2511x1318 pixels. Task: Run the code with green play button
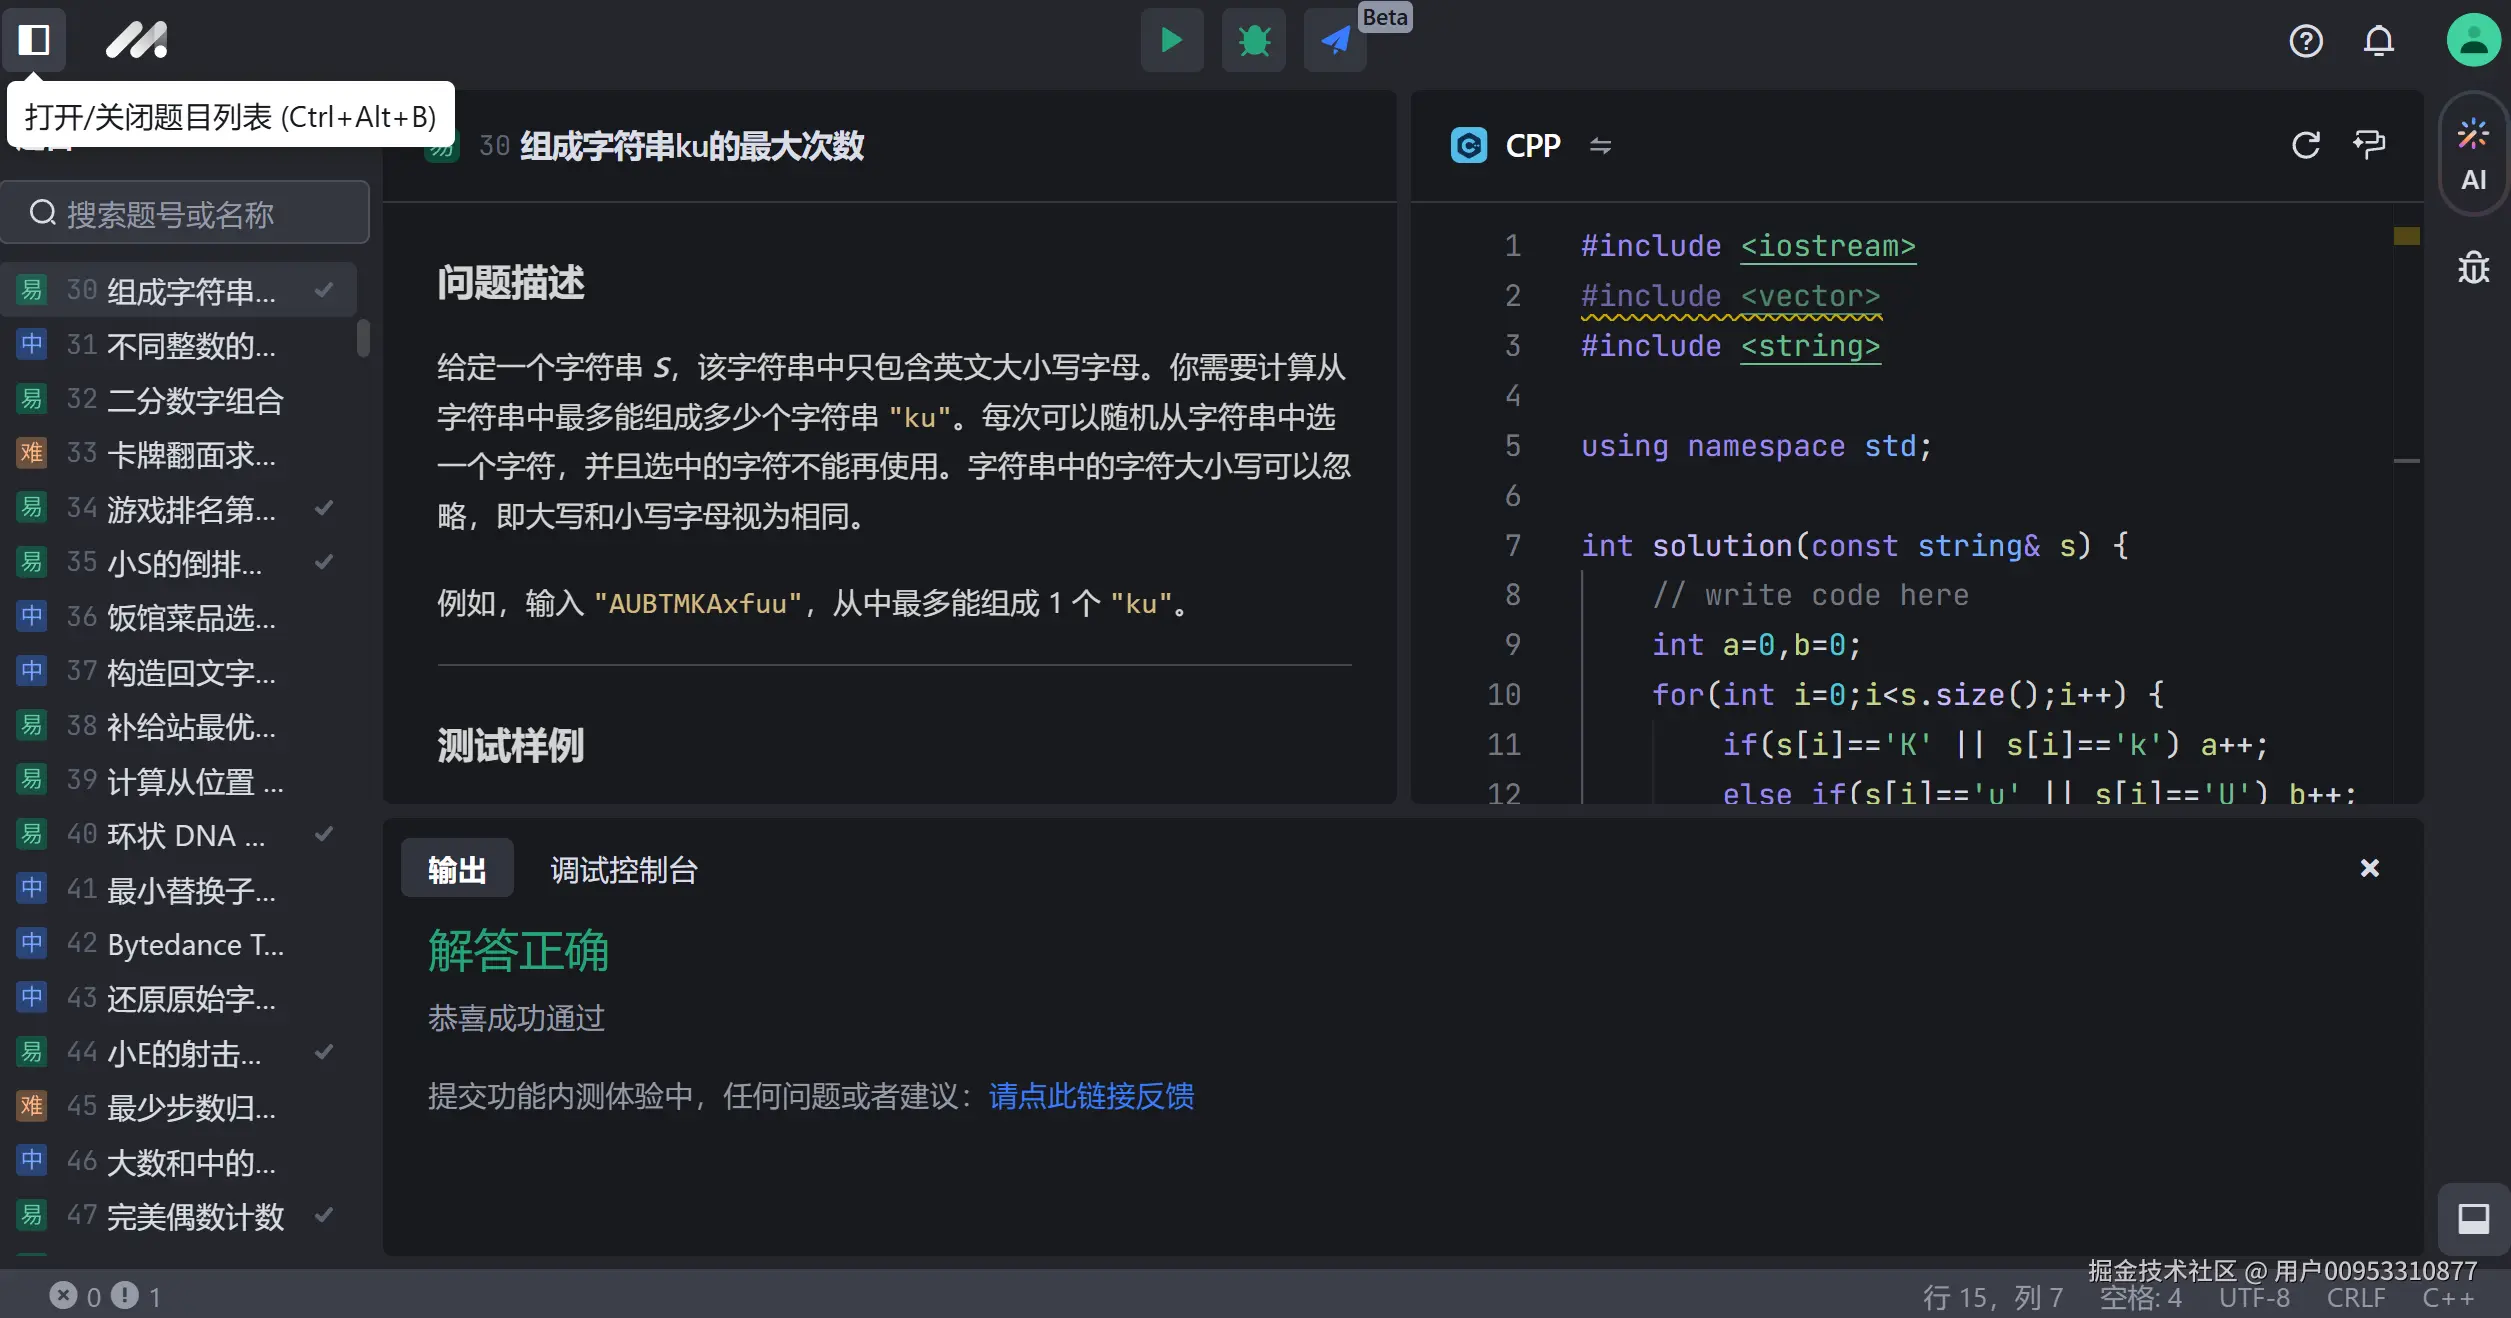pos(1171,40)
